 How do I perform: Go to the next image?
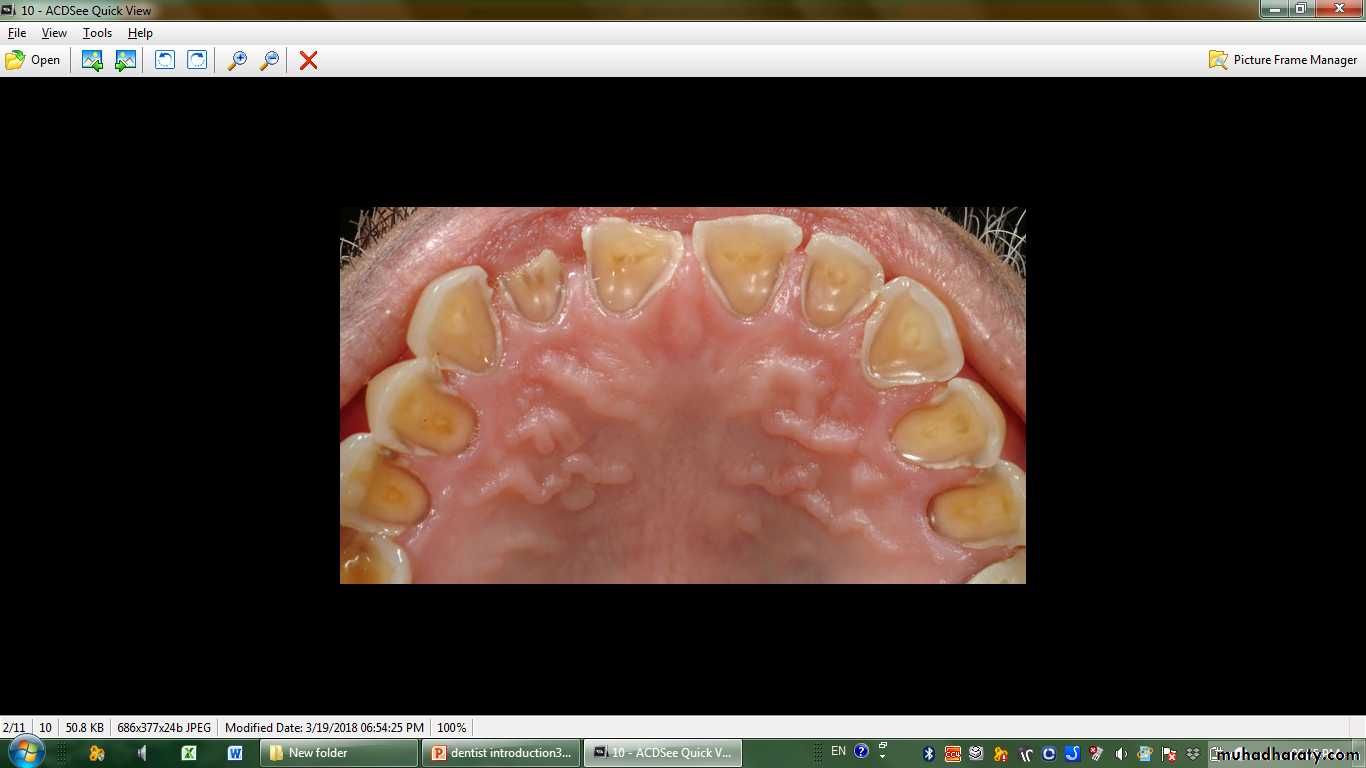click(x=125, y=60)
